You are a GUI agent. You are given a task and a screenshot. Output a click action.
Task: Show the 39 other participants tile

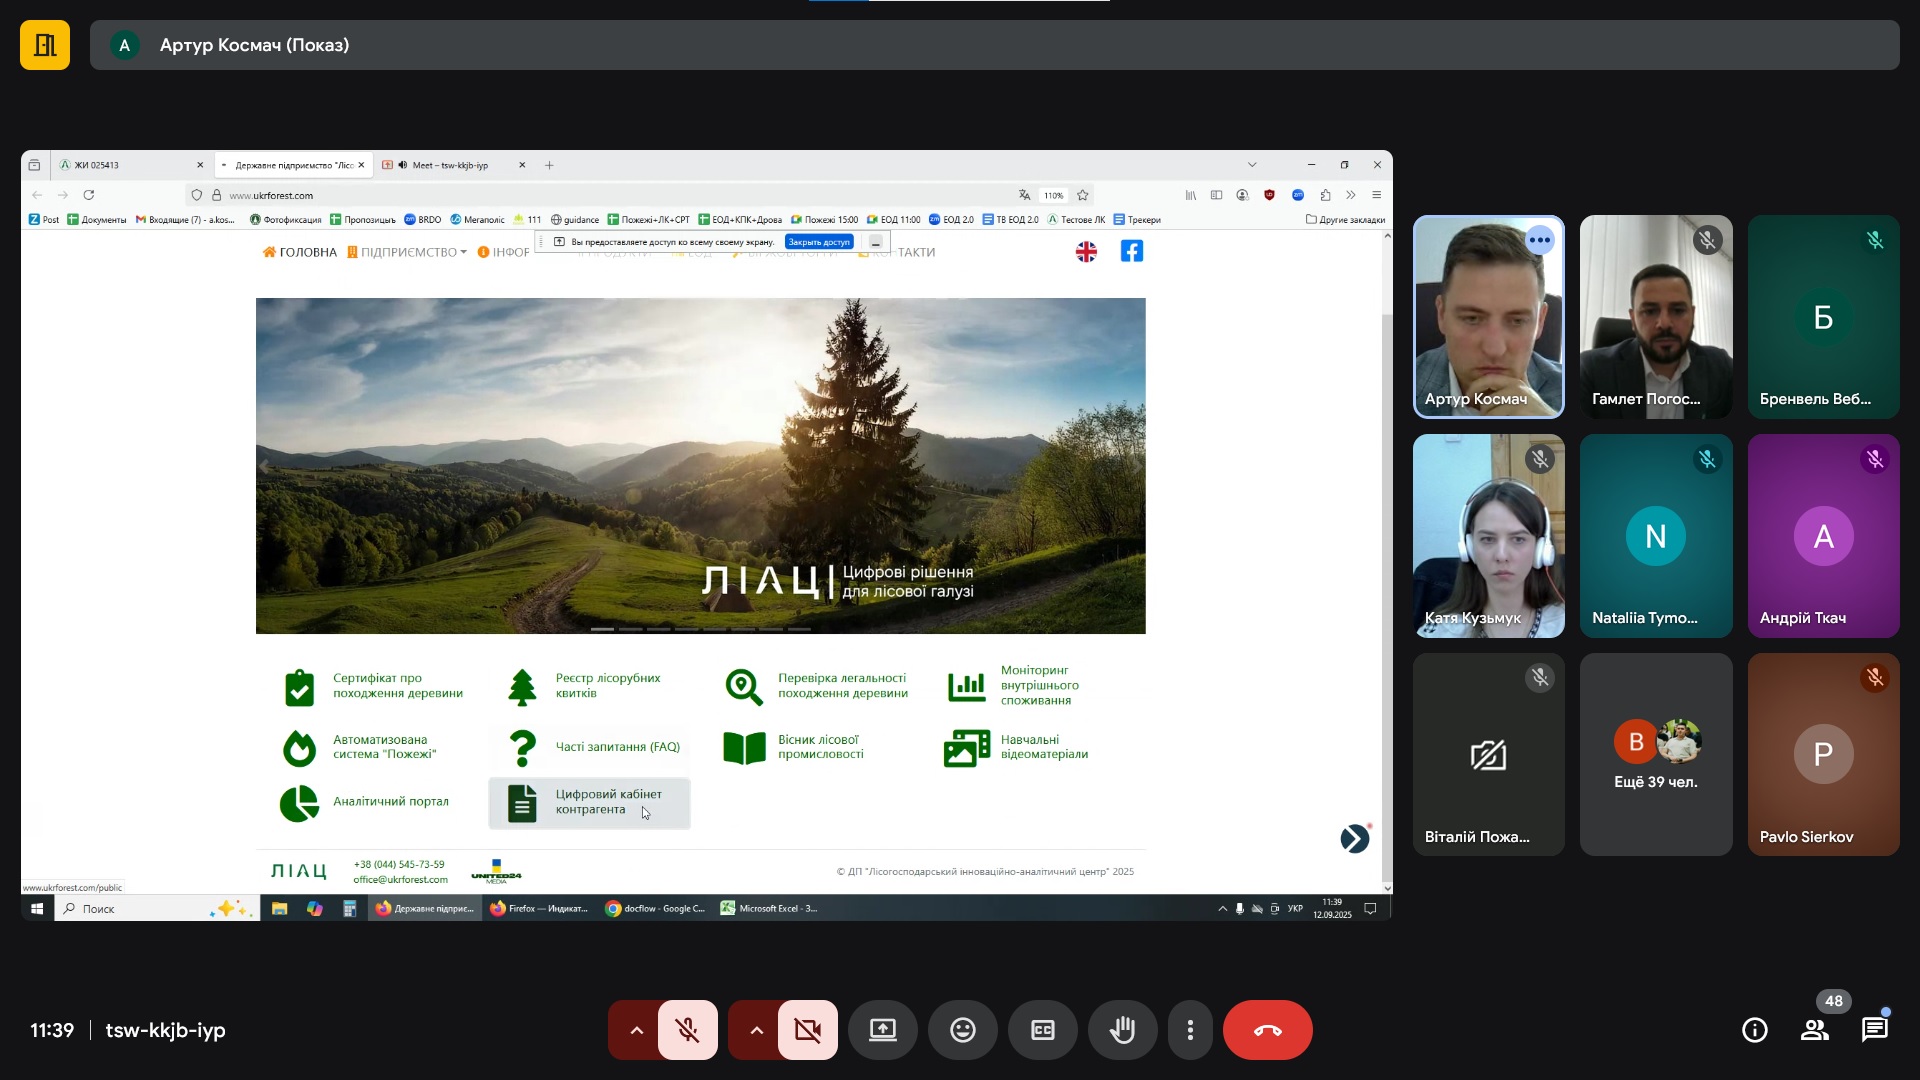(1655, 755)
